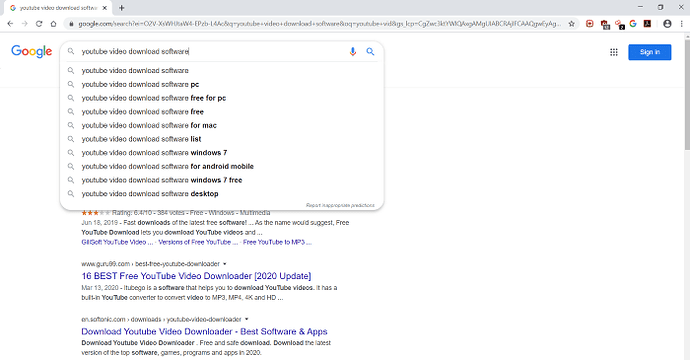690x360 pixels.
Task: Open a new browser tab
Action: pyautogui.click(x=121, y=8)
